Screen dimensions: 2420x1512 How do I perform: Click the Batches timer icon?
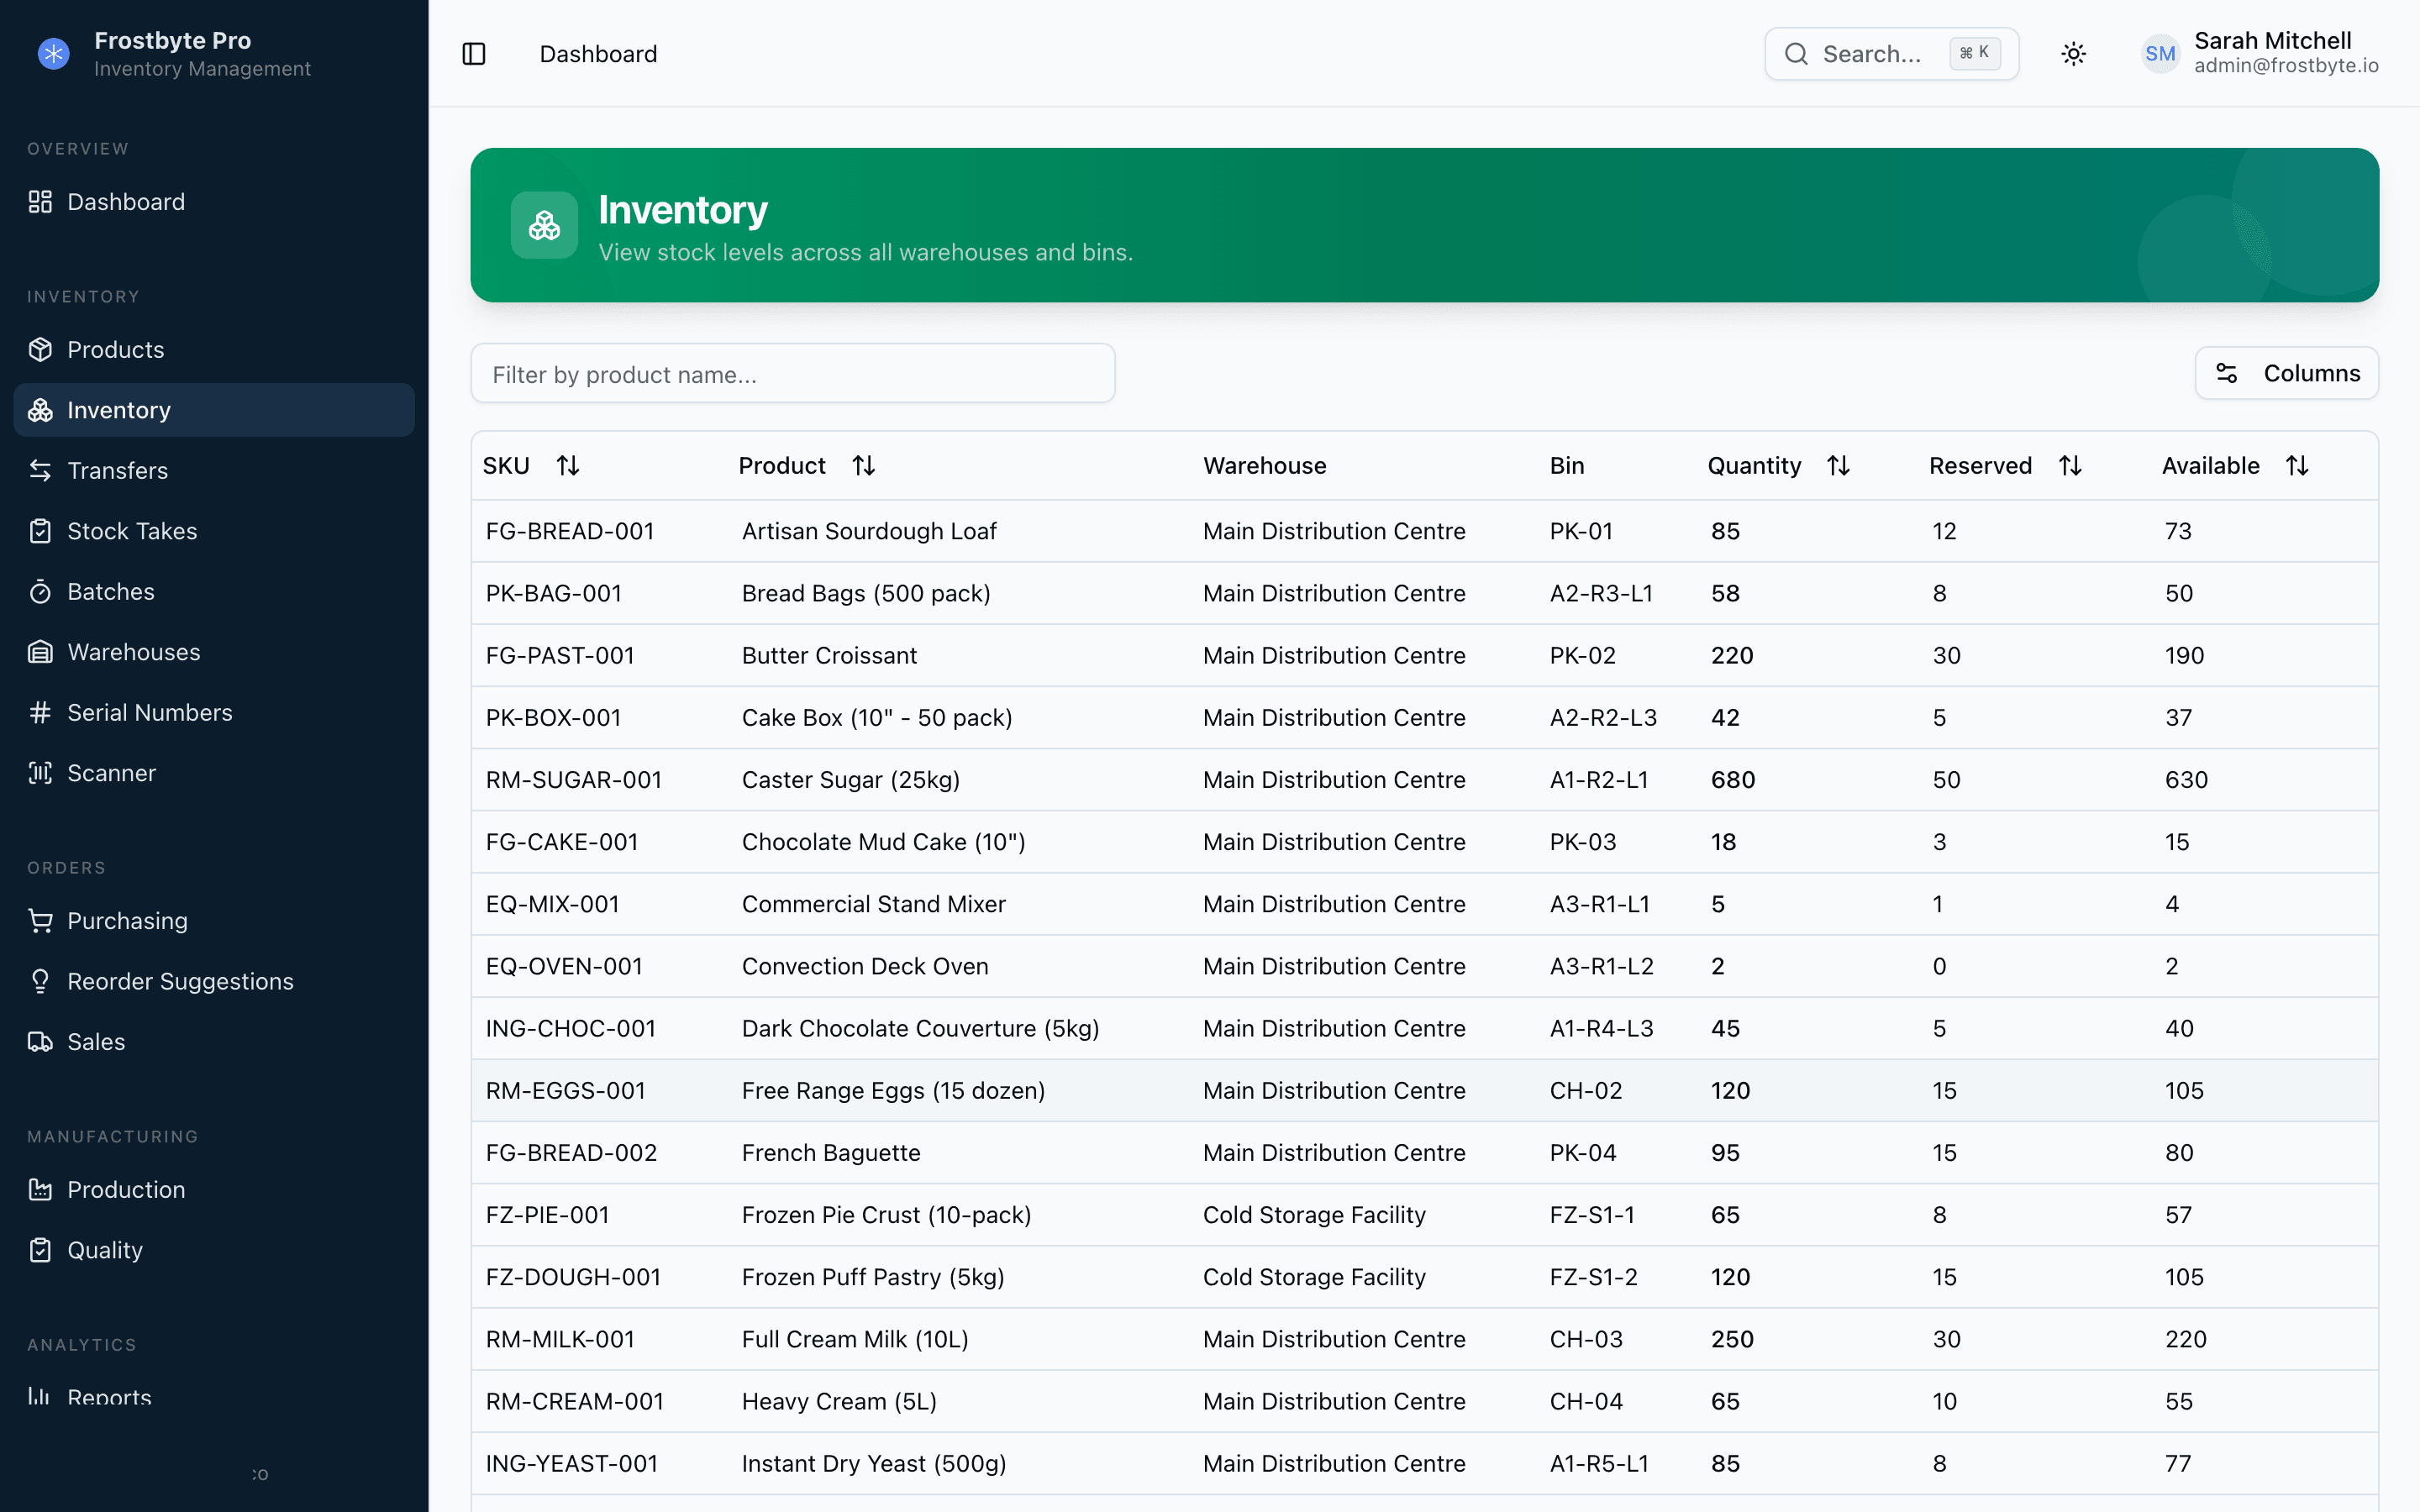point(40,591)
